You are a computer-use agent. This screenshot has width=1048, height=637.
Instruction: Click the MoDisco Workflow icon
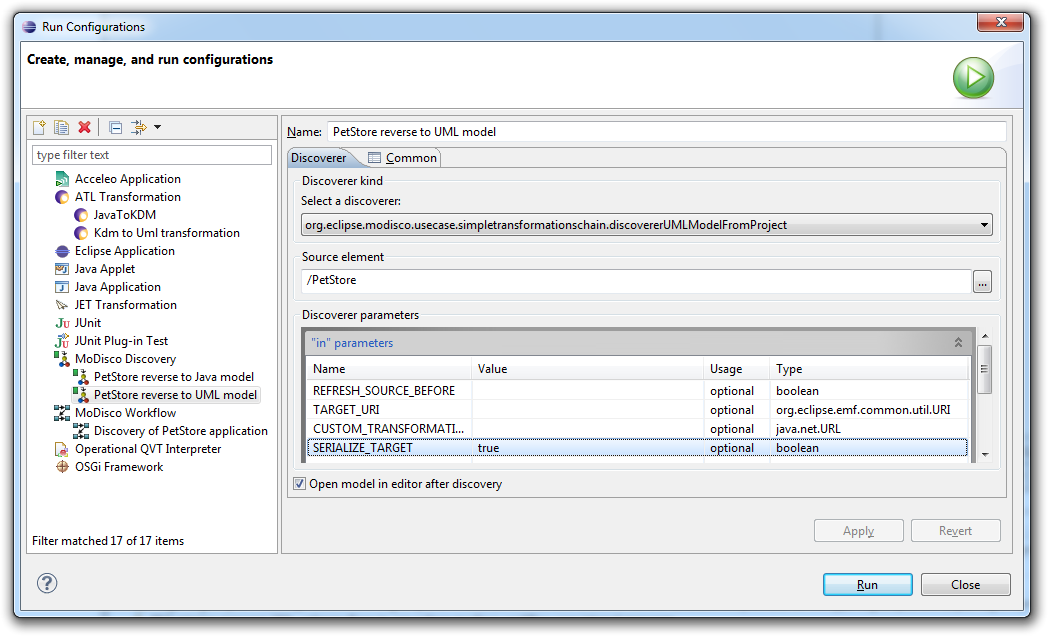click(x=62, y=413)
